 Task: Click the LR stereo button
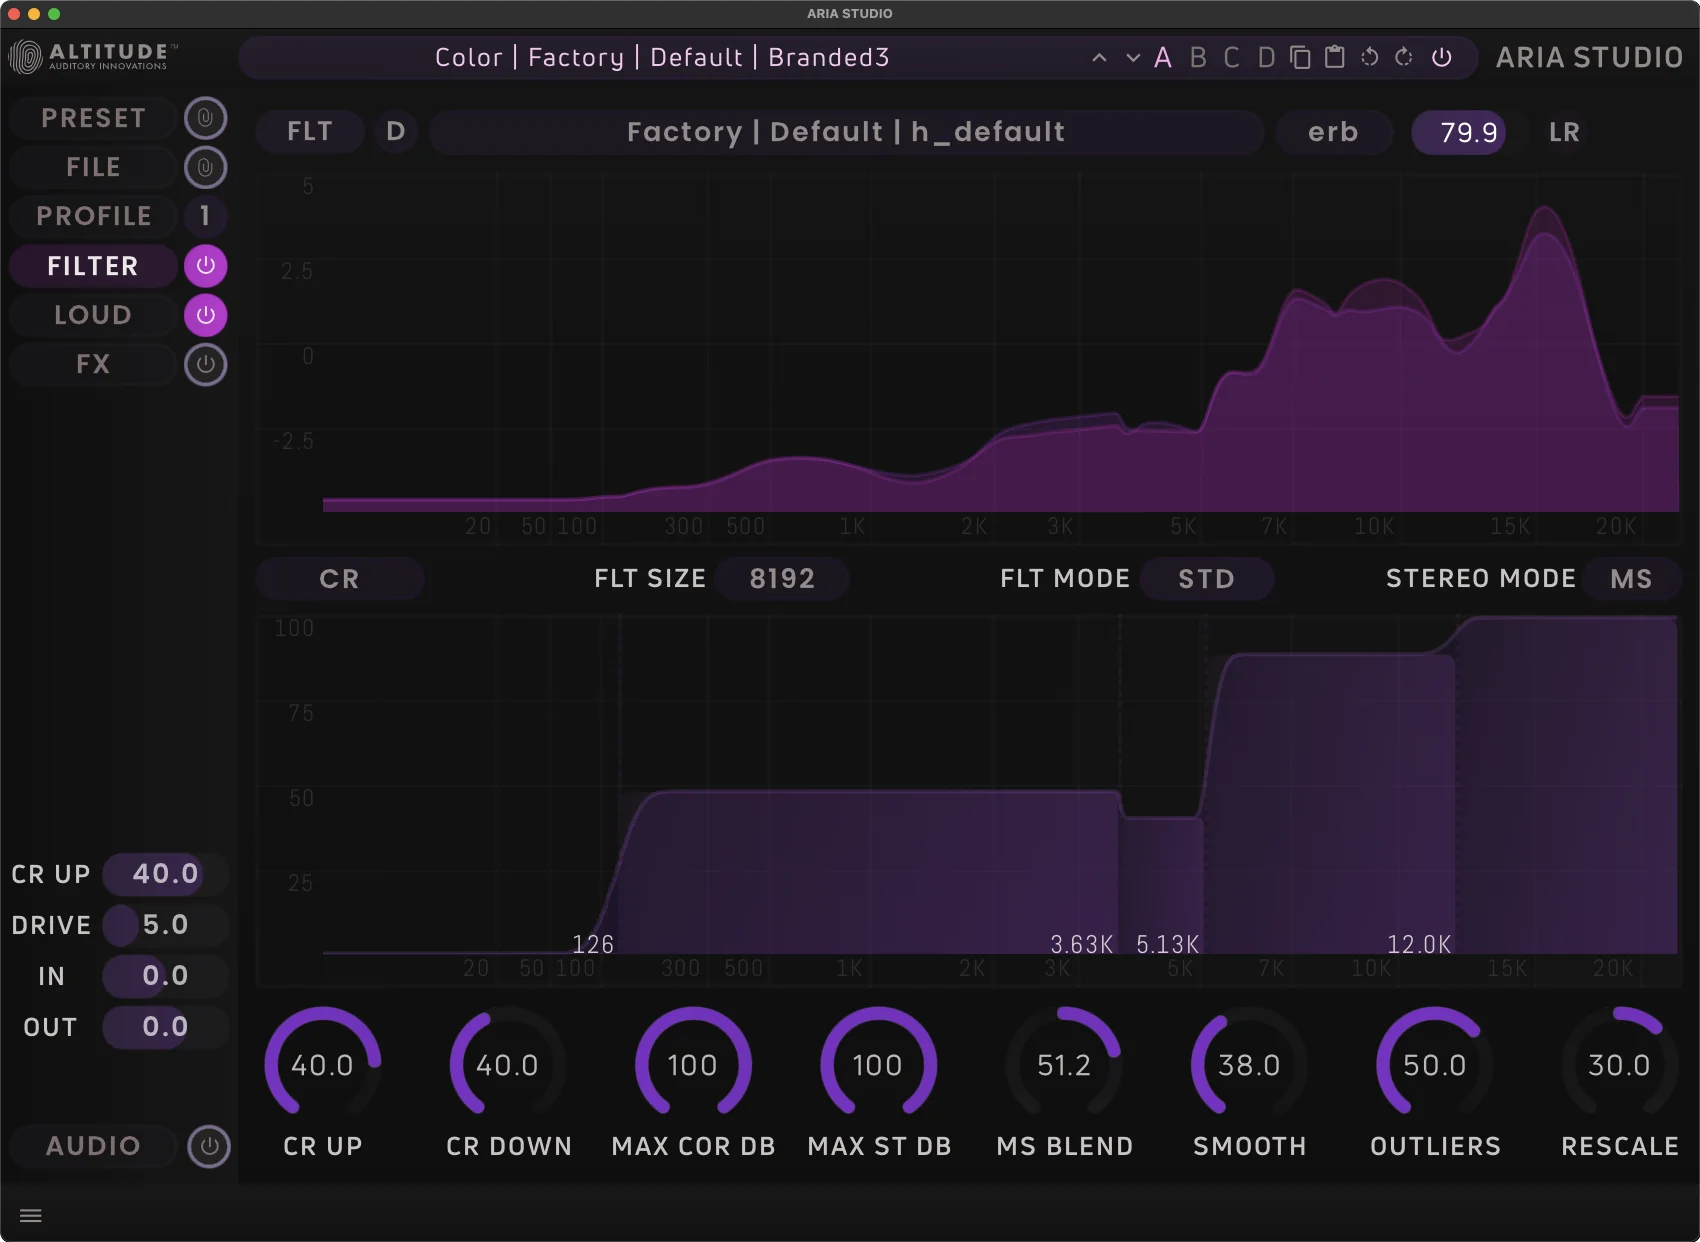point(1564,131)
